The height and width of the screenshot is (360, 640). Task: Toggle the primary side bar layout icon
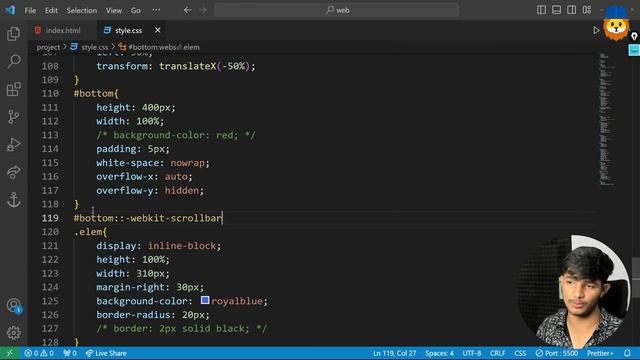pyautogui.click(x=541, y=10)
